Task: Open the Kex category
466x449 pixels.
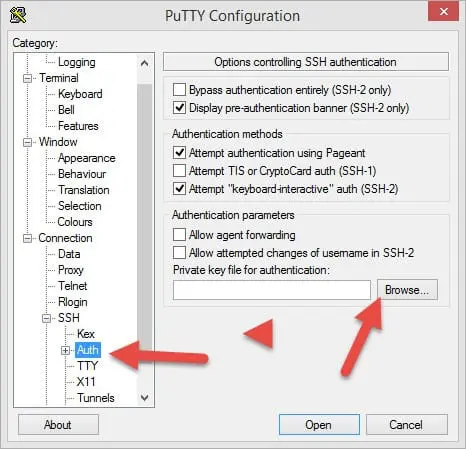Action: click(86, 334)
